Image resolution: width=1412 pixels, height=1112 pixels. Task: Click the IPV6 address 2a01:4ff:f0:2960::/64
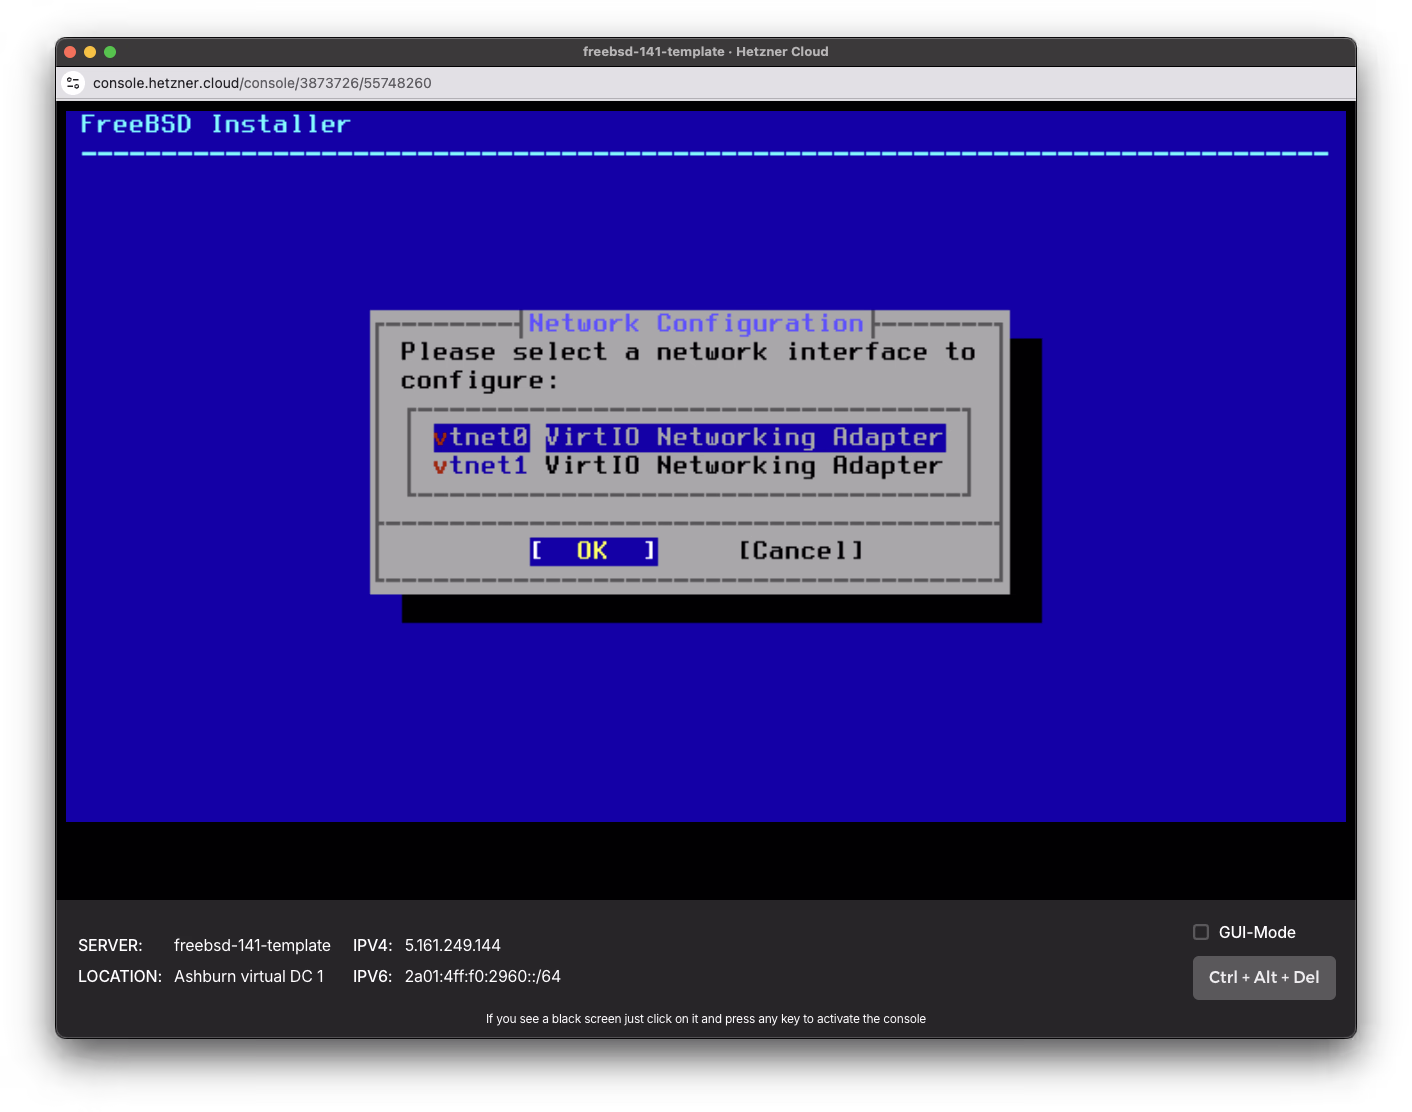[x=482, y=976]
